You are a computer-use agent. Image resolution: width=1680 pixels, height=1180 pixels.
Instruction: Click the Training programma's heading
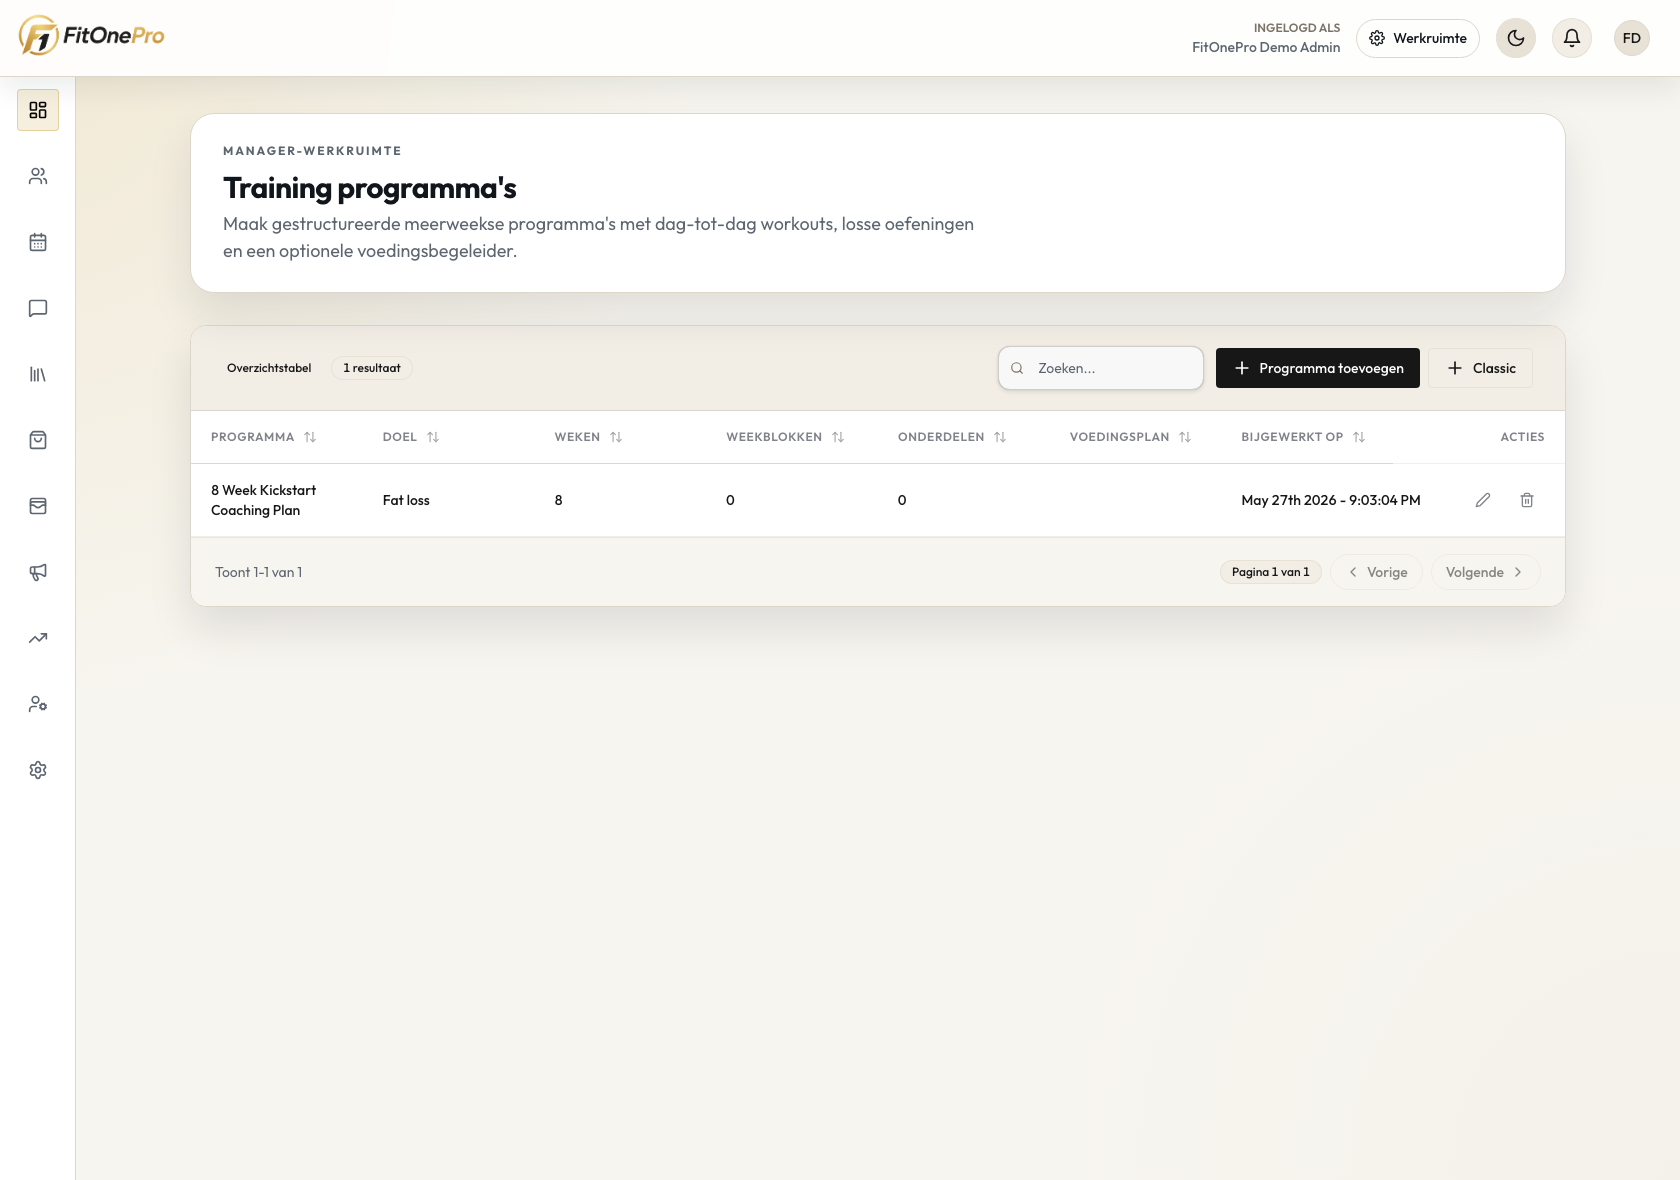click(x=370, y=188)
